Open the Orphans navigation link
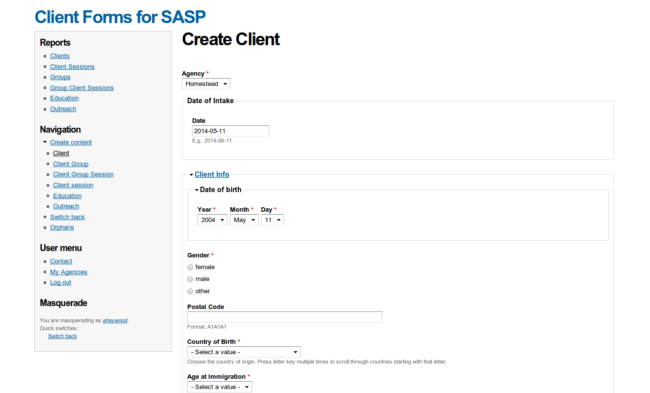 62,228
